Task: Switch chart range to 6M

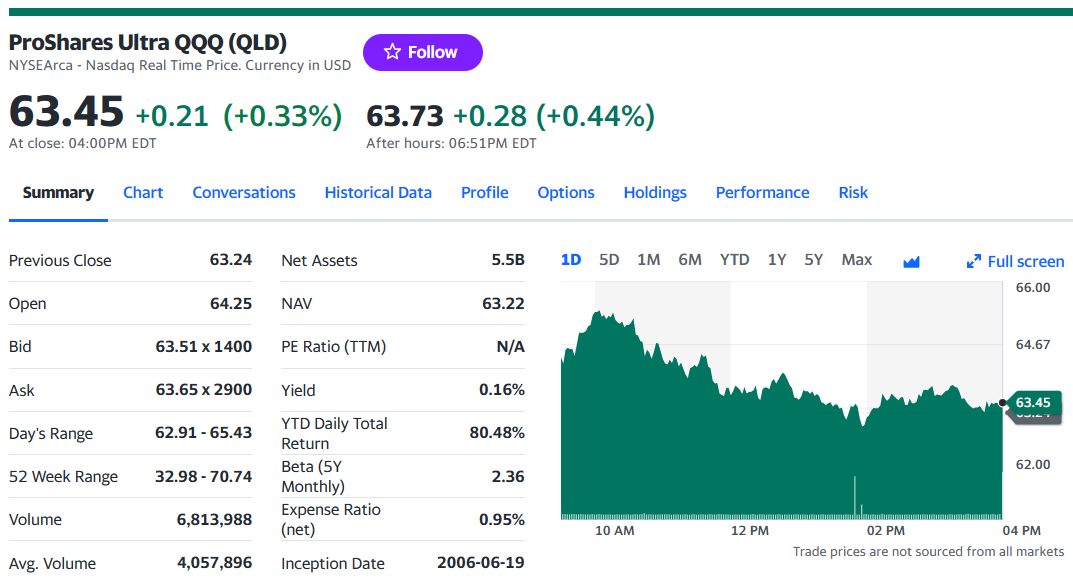Action: click(x=690, y=260)
